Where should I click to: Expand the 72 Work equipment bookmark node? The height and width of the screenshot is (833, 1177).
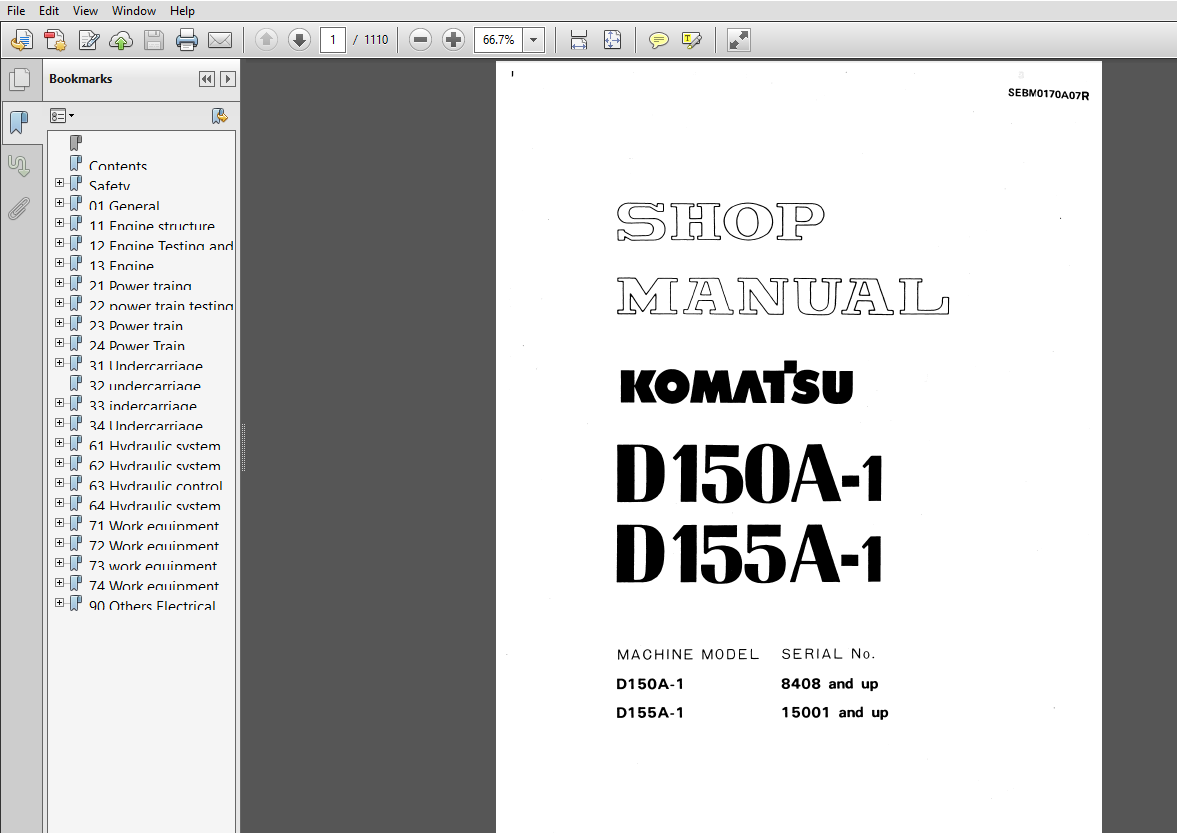[59, 543]
